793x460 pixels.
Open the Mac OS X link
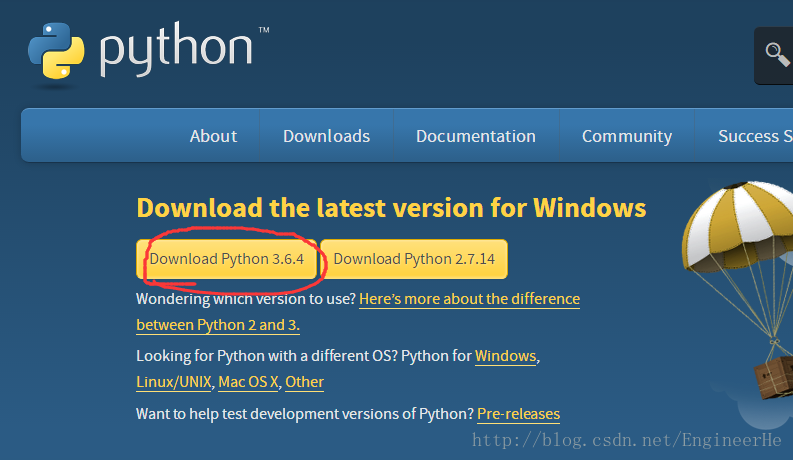tap(248, 382)
